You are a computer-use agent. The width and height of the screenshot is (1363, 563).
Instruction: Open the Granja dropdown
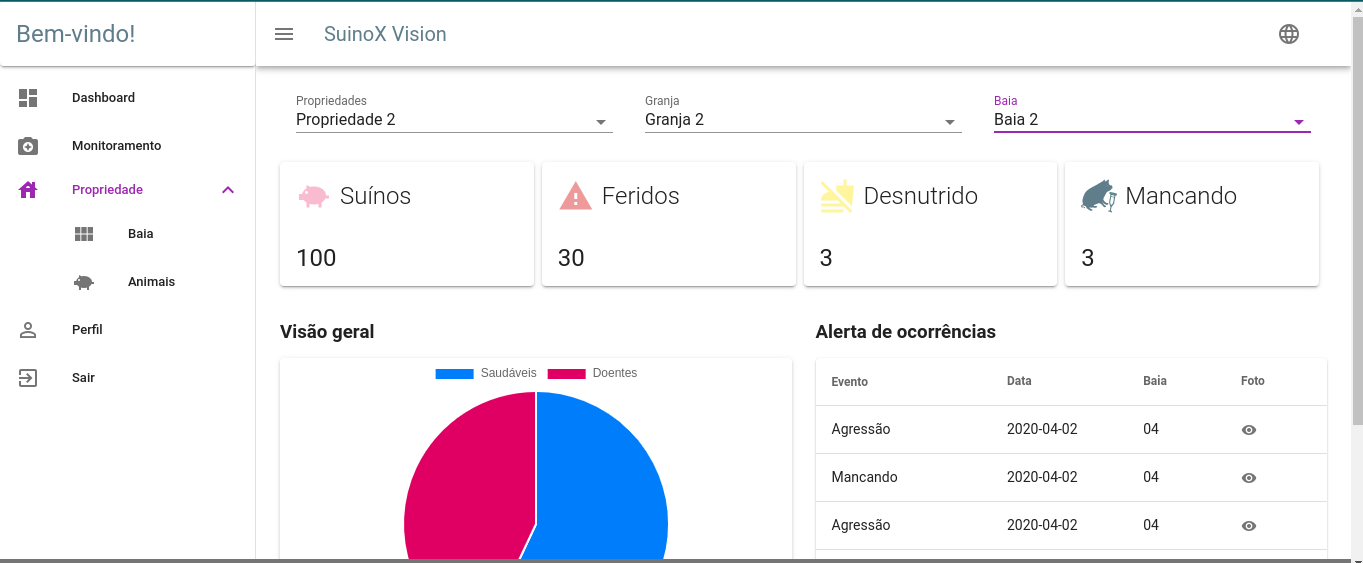click(803, 113)
